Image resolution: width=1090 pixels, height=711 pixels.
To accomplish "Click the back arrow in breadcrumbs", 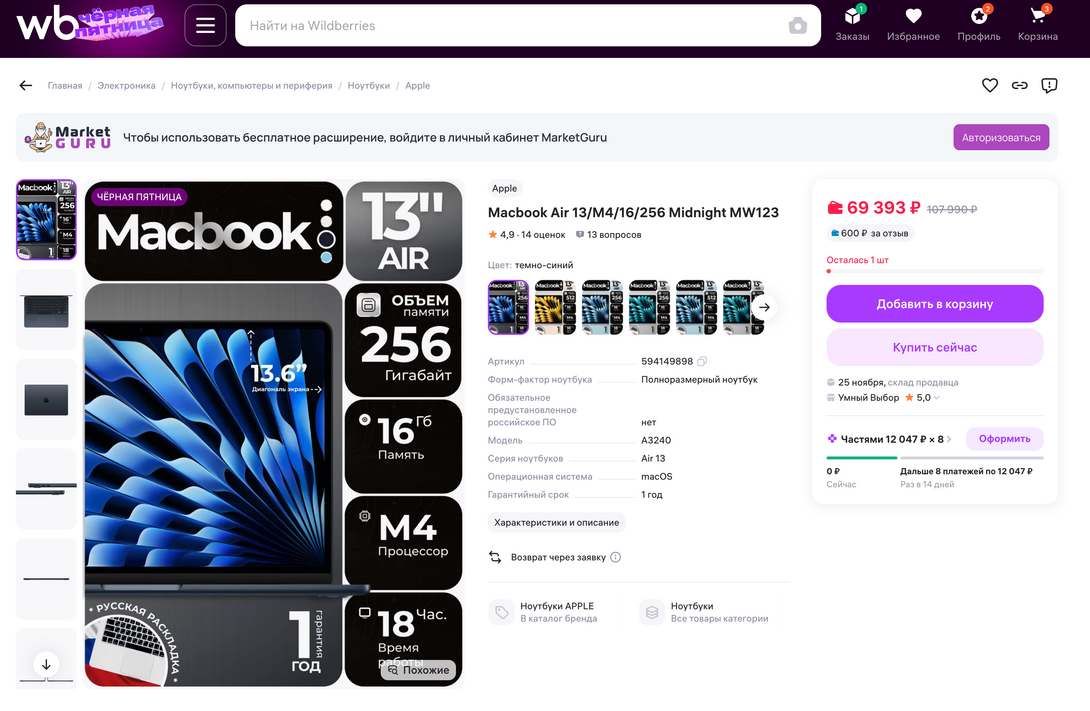I will [x=26, y=86].
